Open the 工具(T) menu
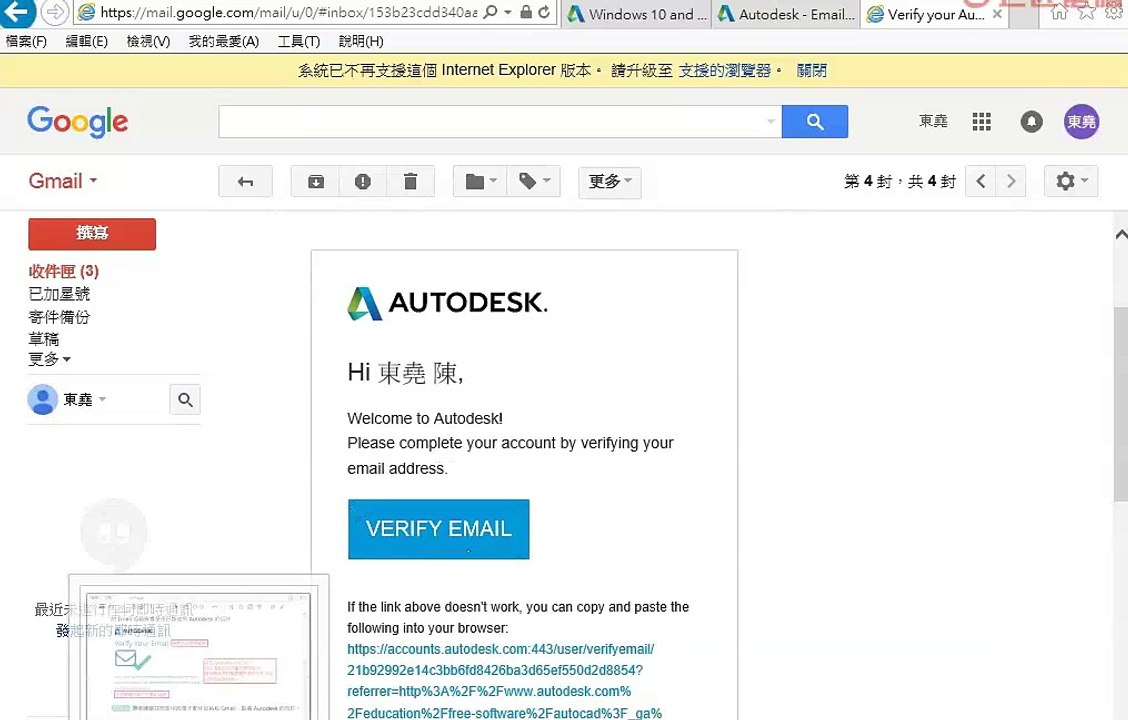This screenshot has width=1128, height=720. click(x=299, y=41)
